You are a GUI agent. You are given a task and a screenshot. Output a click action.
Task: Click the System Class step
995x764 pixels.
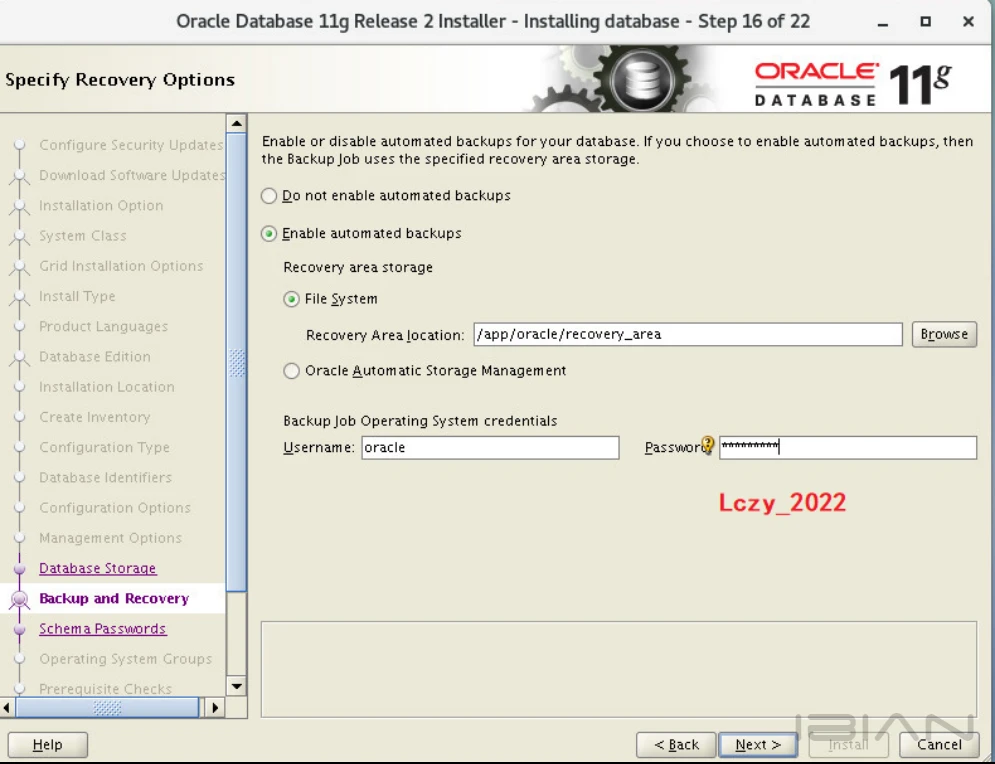(x=83, y=236)
